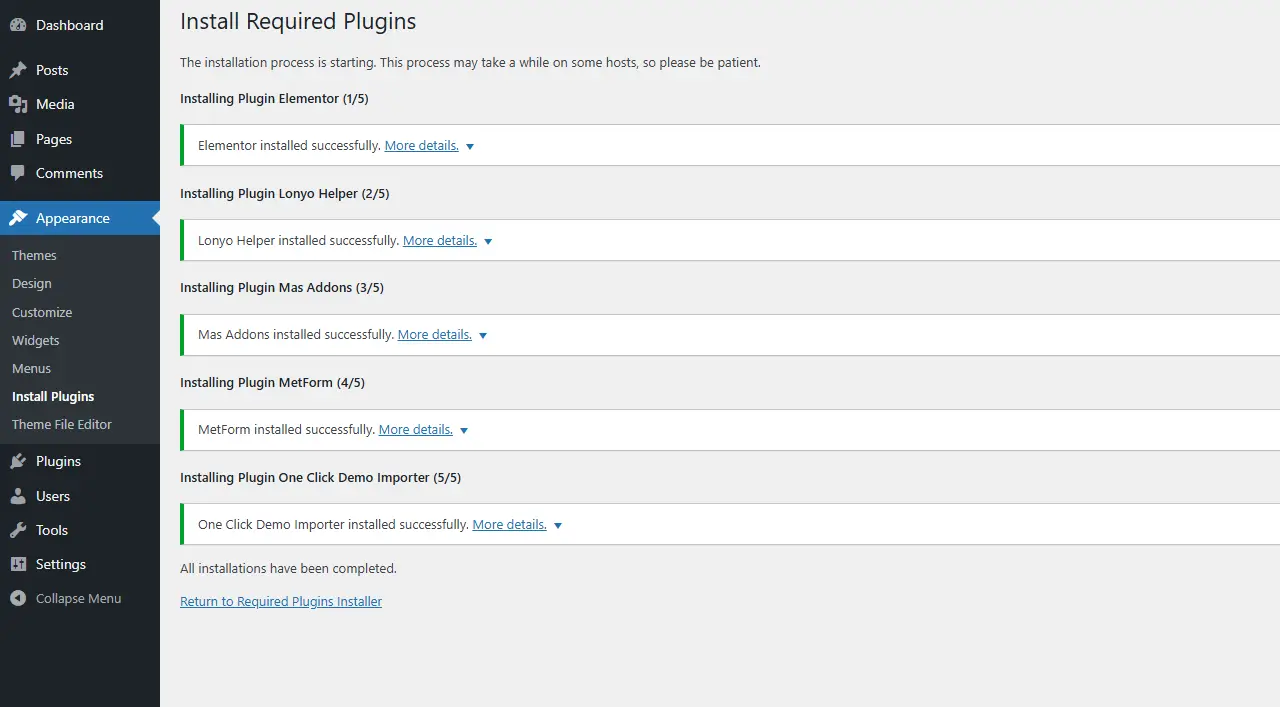Click 'The installation process is starting' notice text
This screenshot has width=1280, height=707.
470,62
